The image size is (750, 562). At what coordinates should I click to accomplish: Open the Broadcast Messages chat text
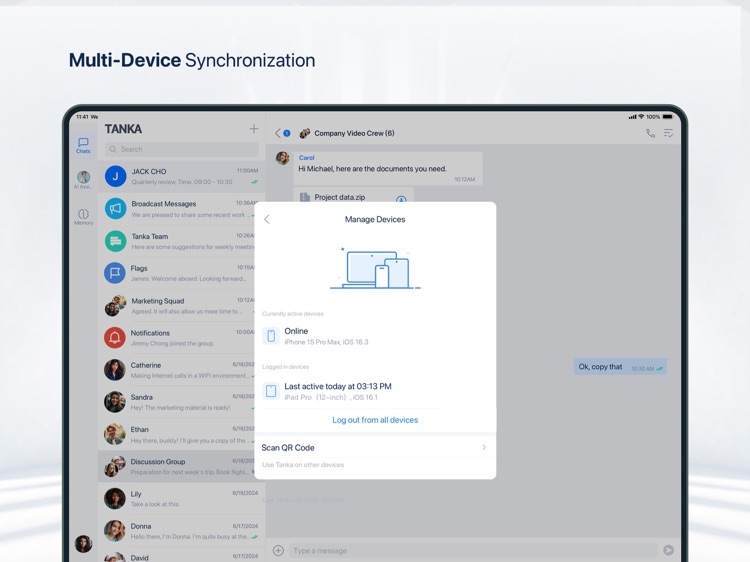coord(164,204)
